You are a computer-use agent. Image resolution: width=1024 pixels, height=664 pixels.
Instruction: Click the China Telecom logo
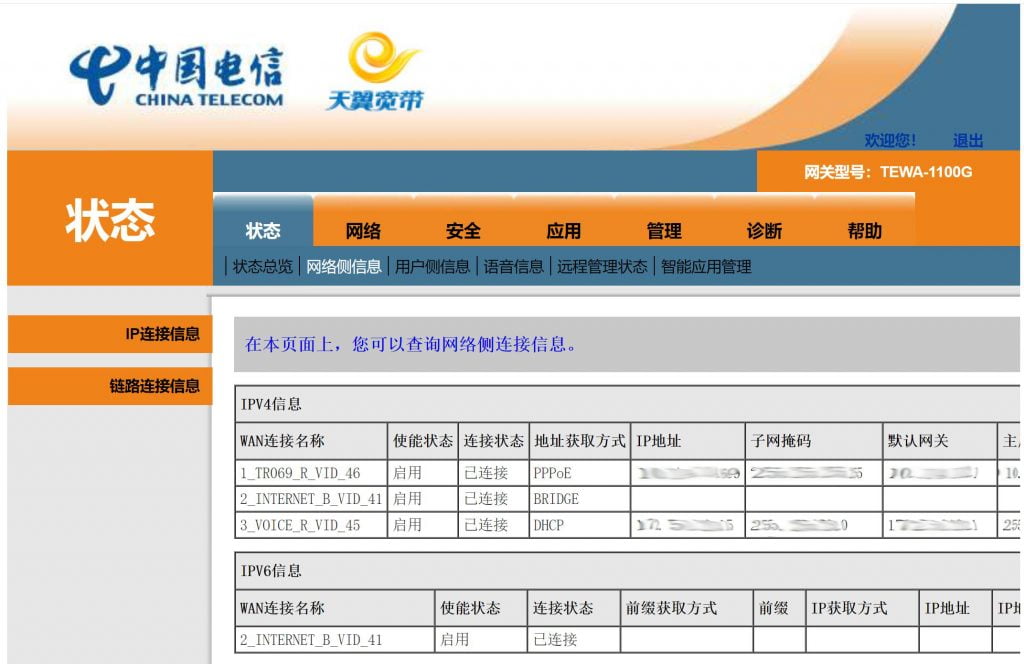tap(176, 75)
